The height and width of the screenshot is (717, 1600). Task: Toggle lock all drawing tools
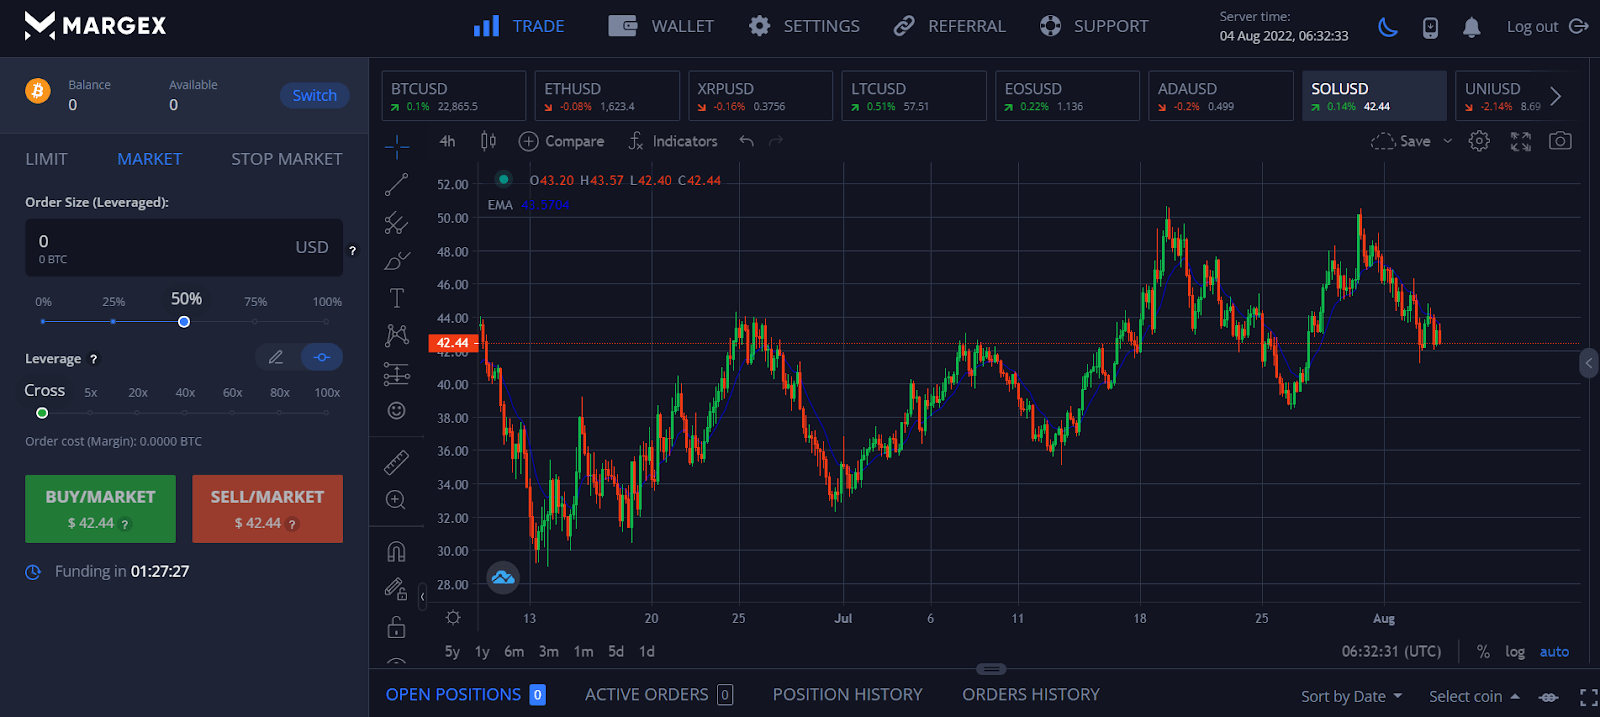396,627
